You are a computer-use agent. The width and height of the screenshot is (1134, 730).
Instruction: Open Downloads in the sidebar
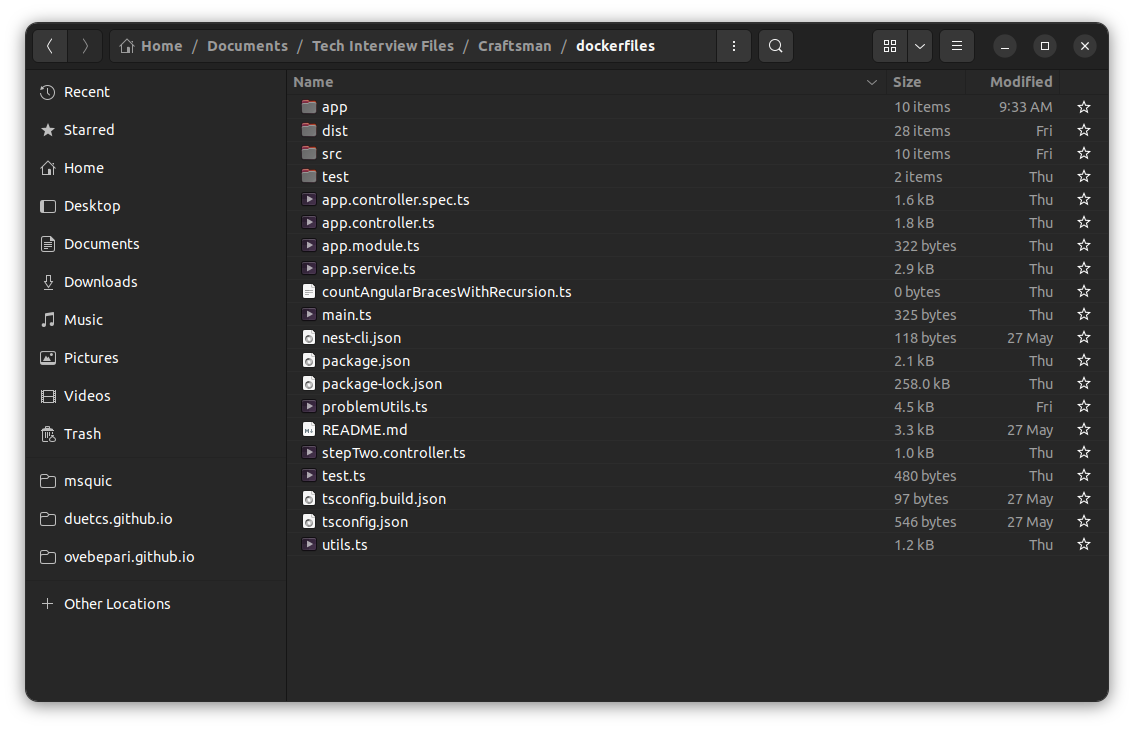(x=155, y=282)
